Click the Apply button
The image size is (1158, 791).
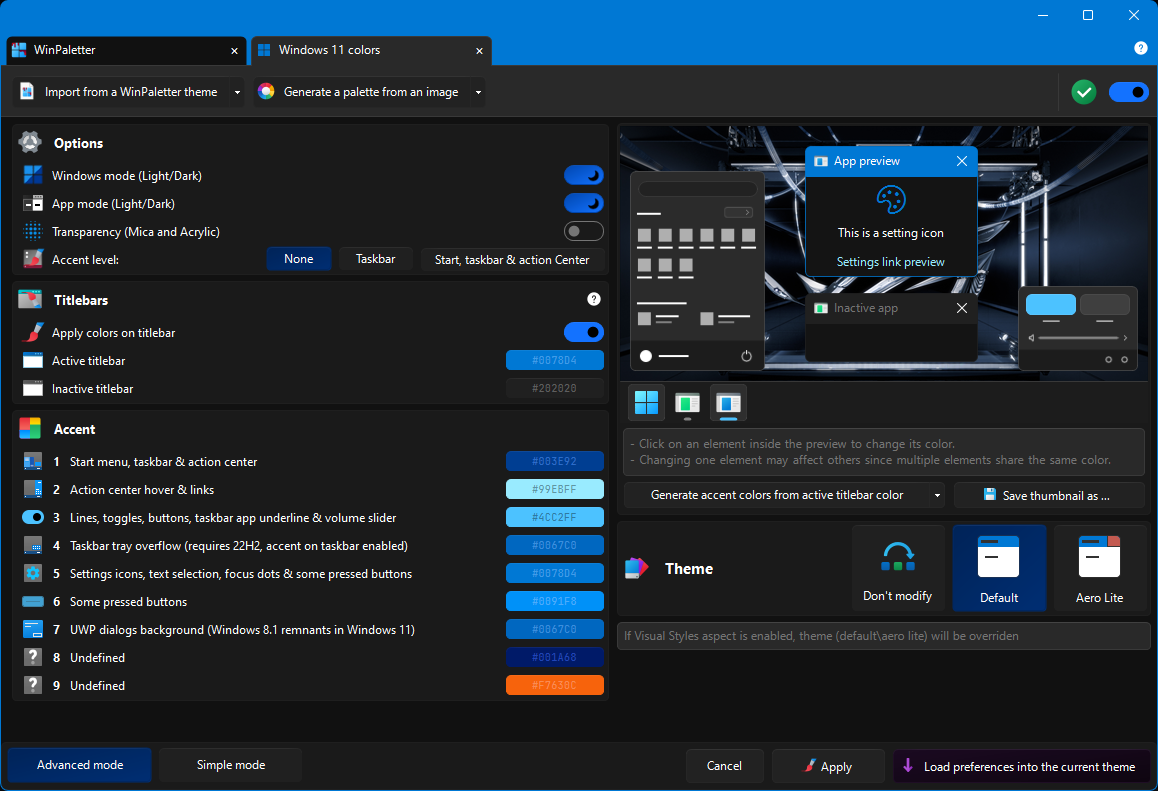[828, 766]
